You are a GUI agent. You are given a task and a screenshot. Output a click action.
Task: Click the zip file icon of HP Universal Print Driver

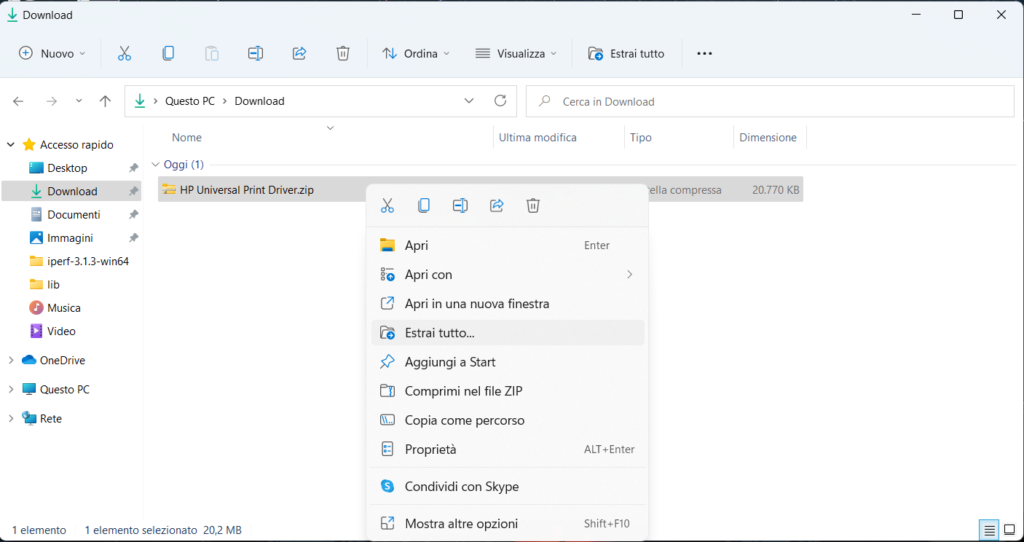tap(169, 189)
